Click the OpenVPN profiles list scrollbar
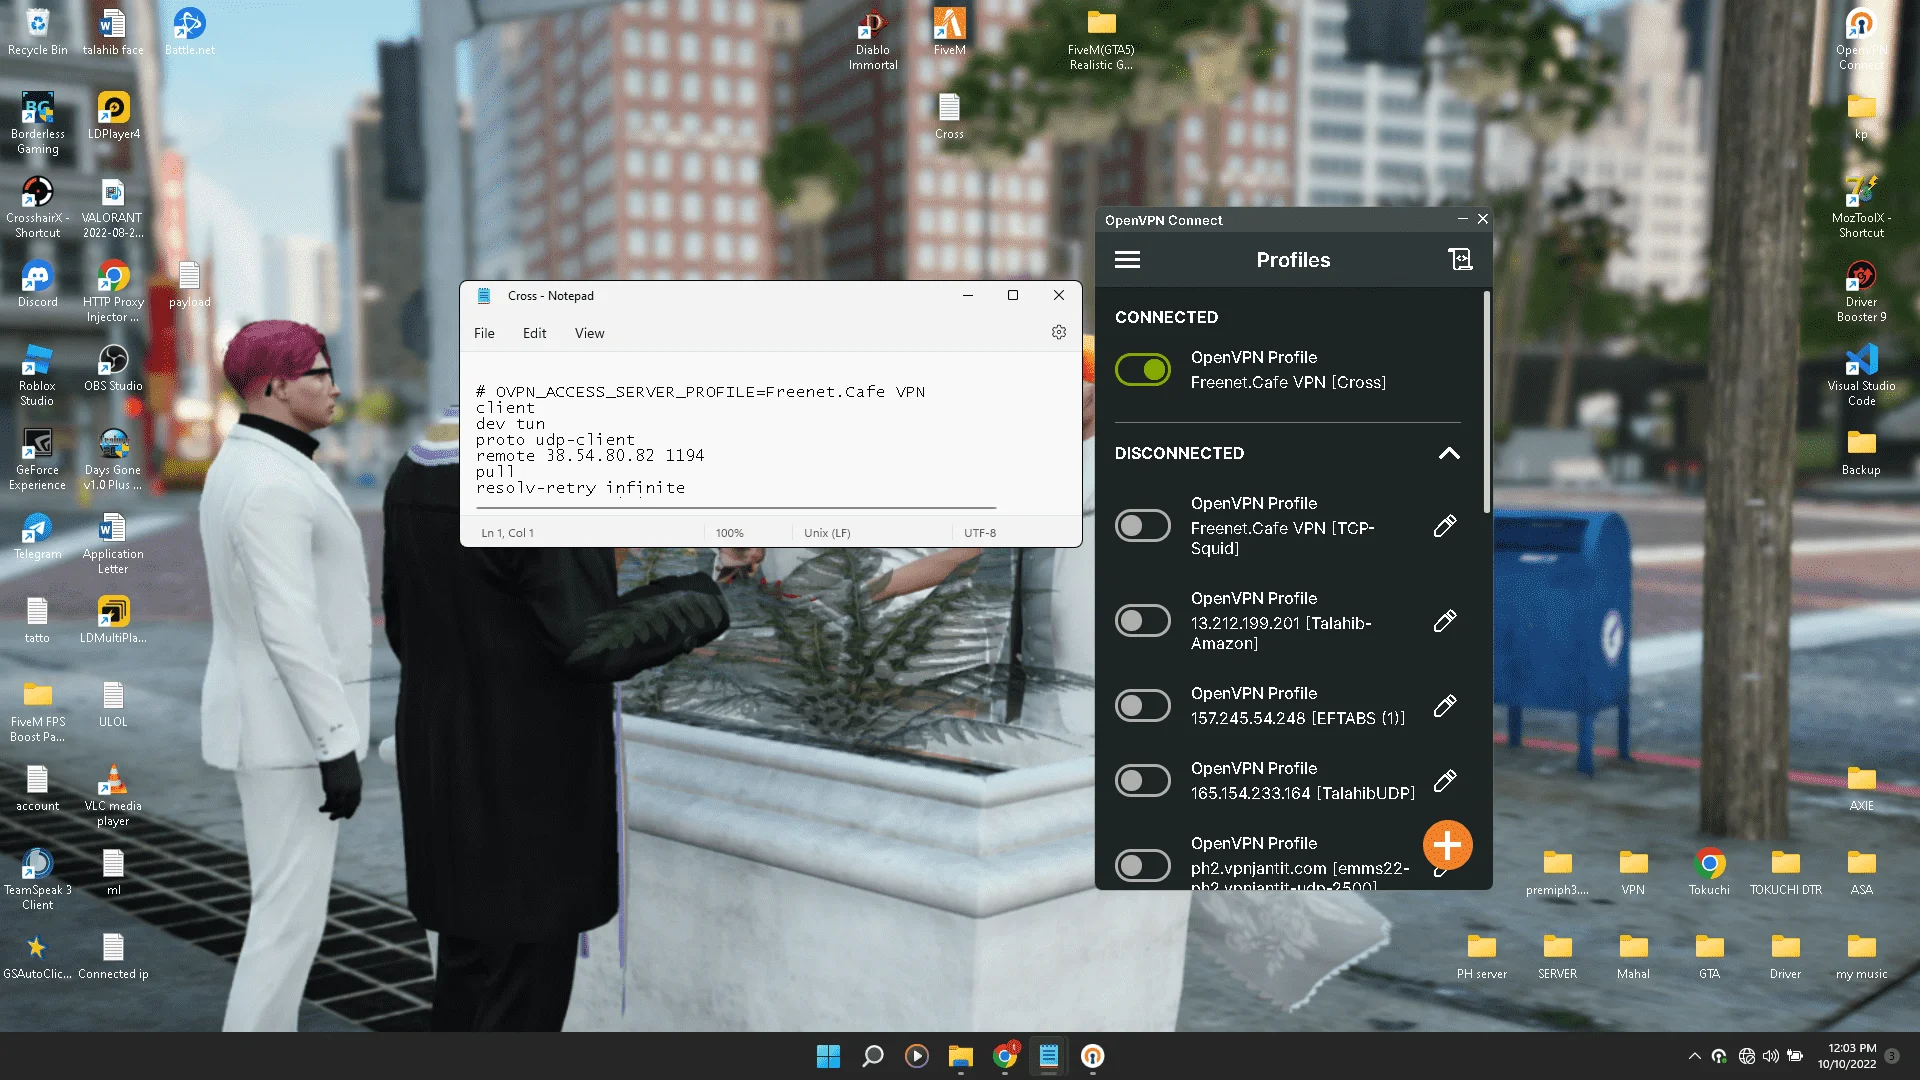1920x1080 pixels. tap(1487, 402)
